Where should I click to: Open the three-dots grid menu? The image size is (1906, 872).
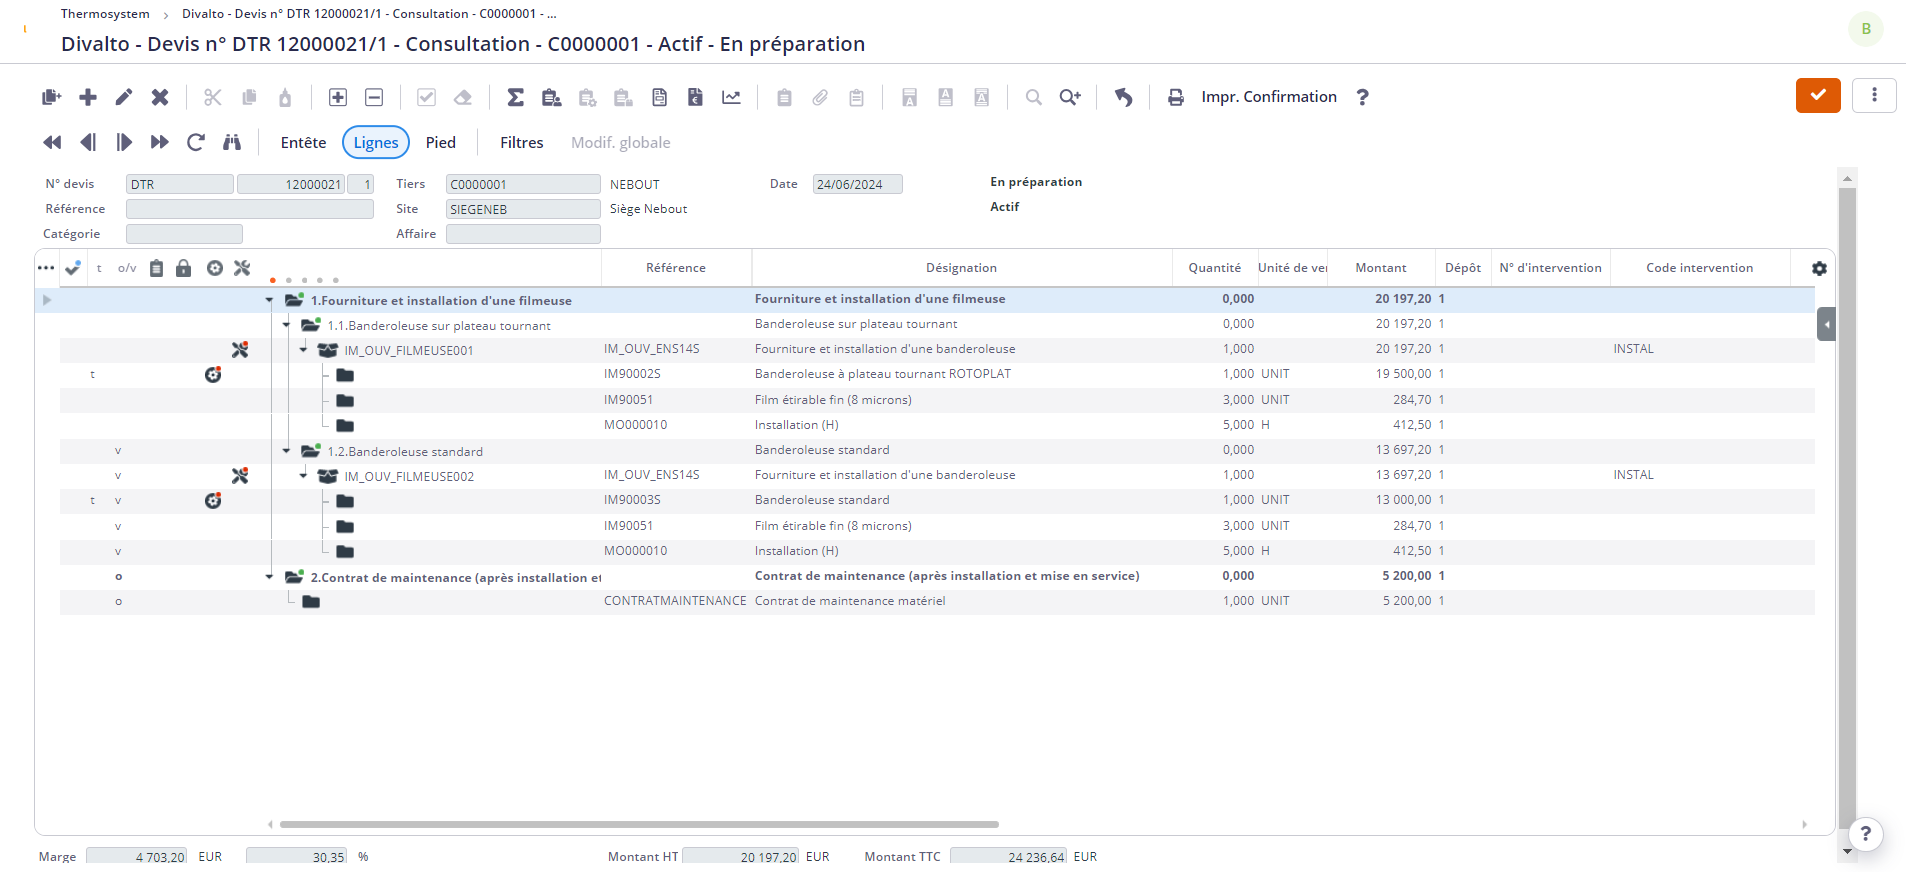[46, 268]
